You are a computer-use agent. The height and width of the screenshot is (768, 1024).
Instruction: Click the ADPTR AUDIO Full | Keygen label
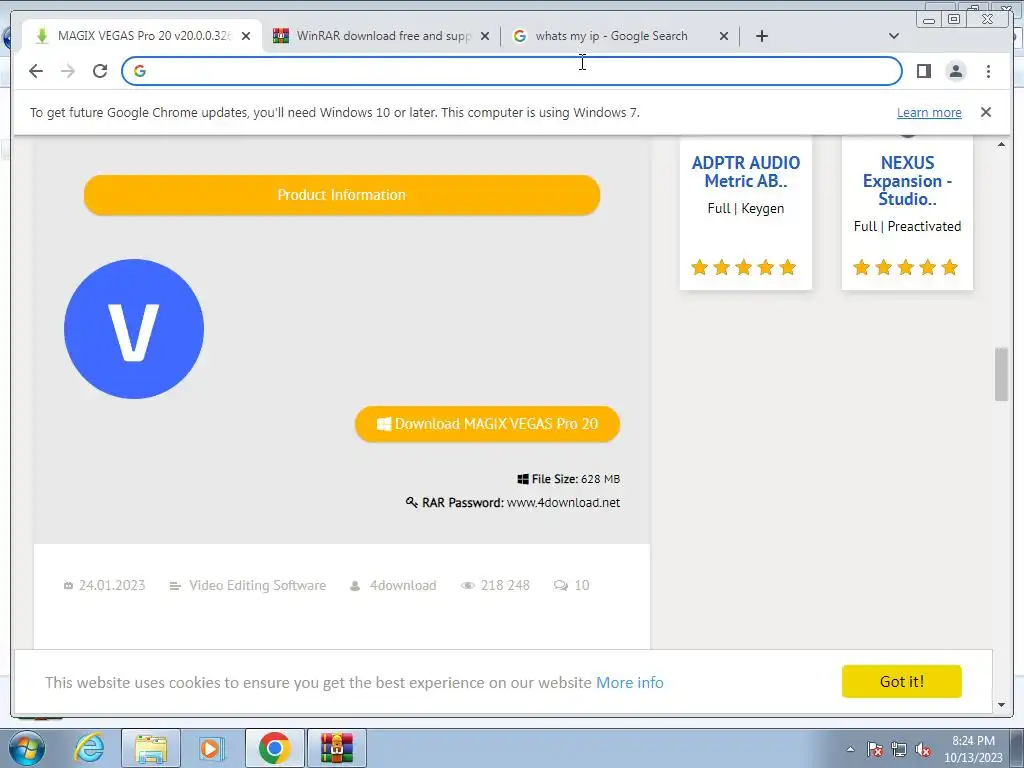[746, 208]
